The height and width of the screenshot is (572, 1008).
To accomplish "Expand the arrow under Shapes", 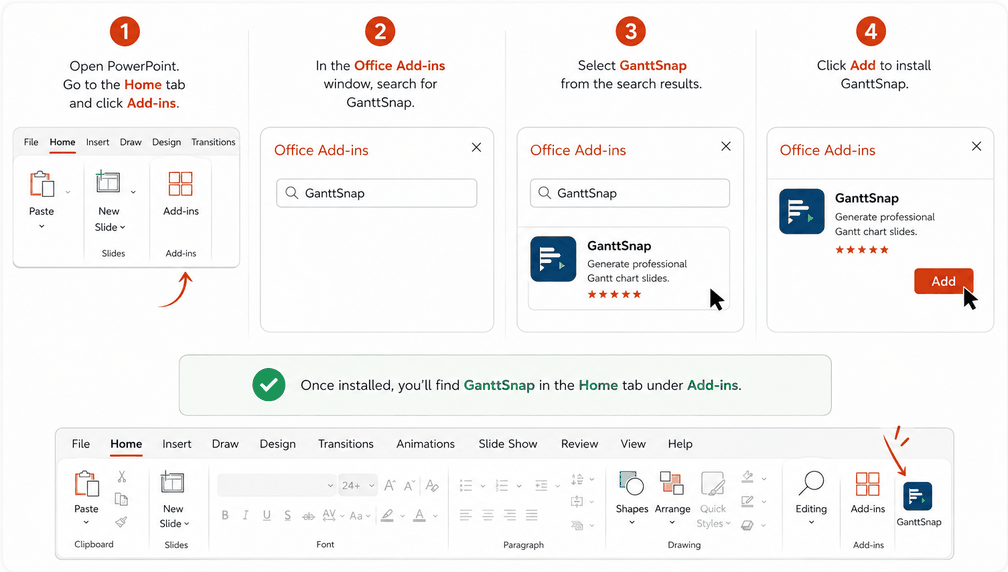I will [632, 523].
